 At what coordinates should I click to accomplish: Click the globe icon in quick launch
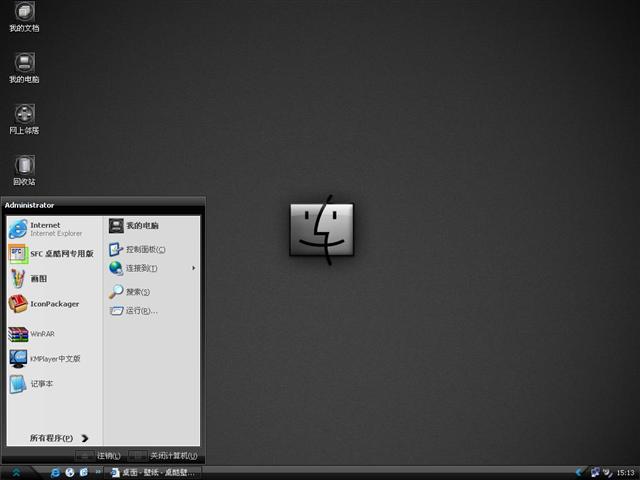coord(70,473)
